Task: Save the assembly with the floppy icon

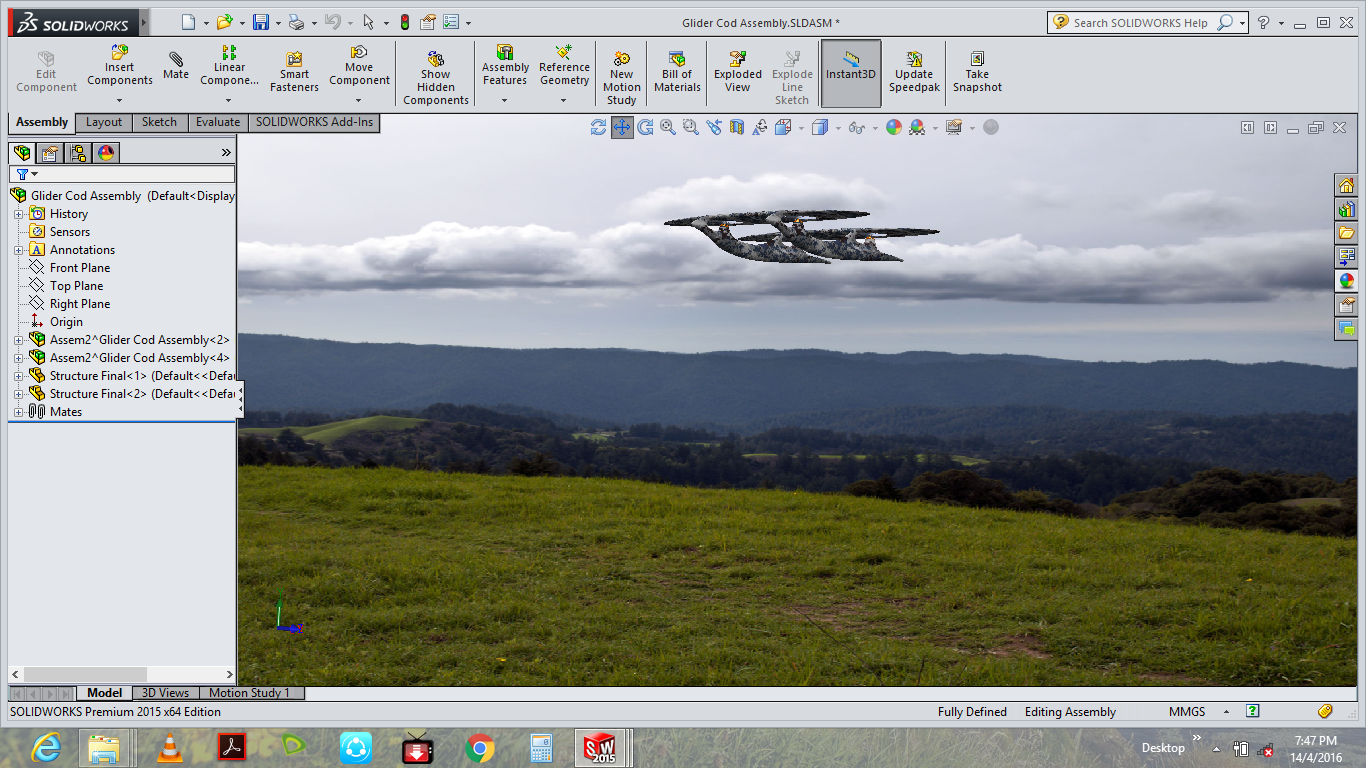Action: pyautogui.click(x=261, y=22)
